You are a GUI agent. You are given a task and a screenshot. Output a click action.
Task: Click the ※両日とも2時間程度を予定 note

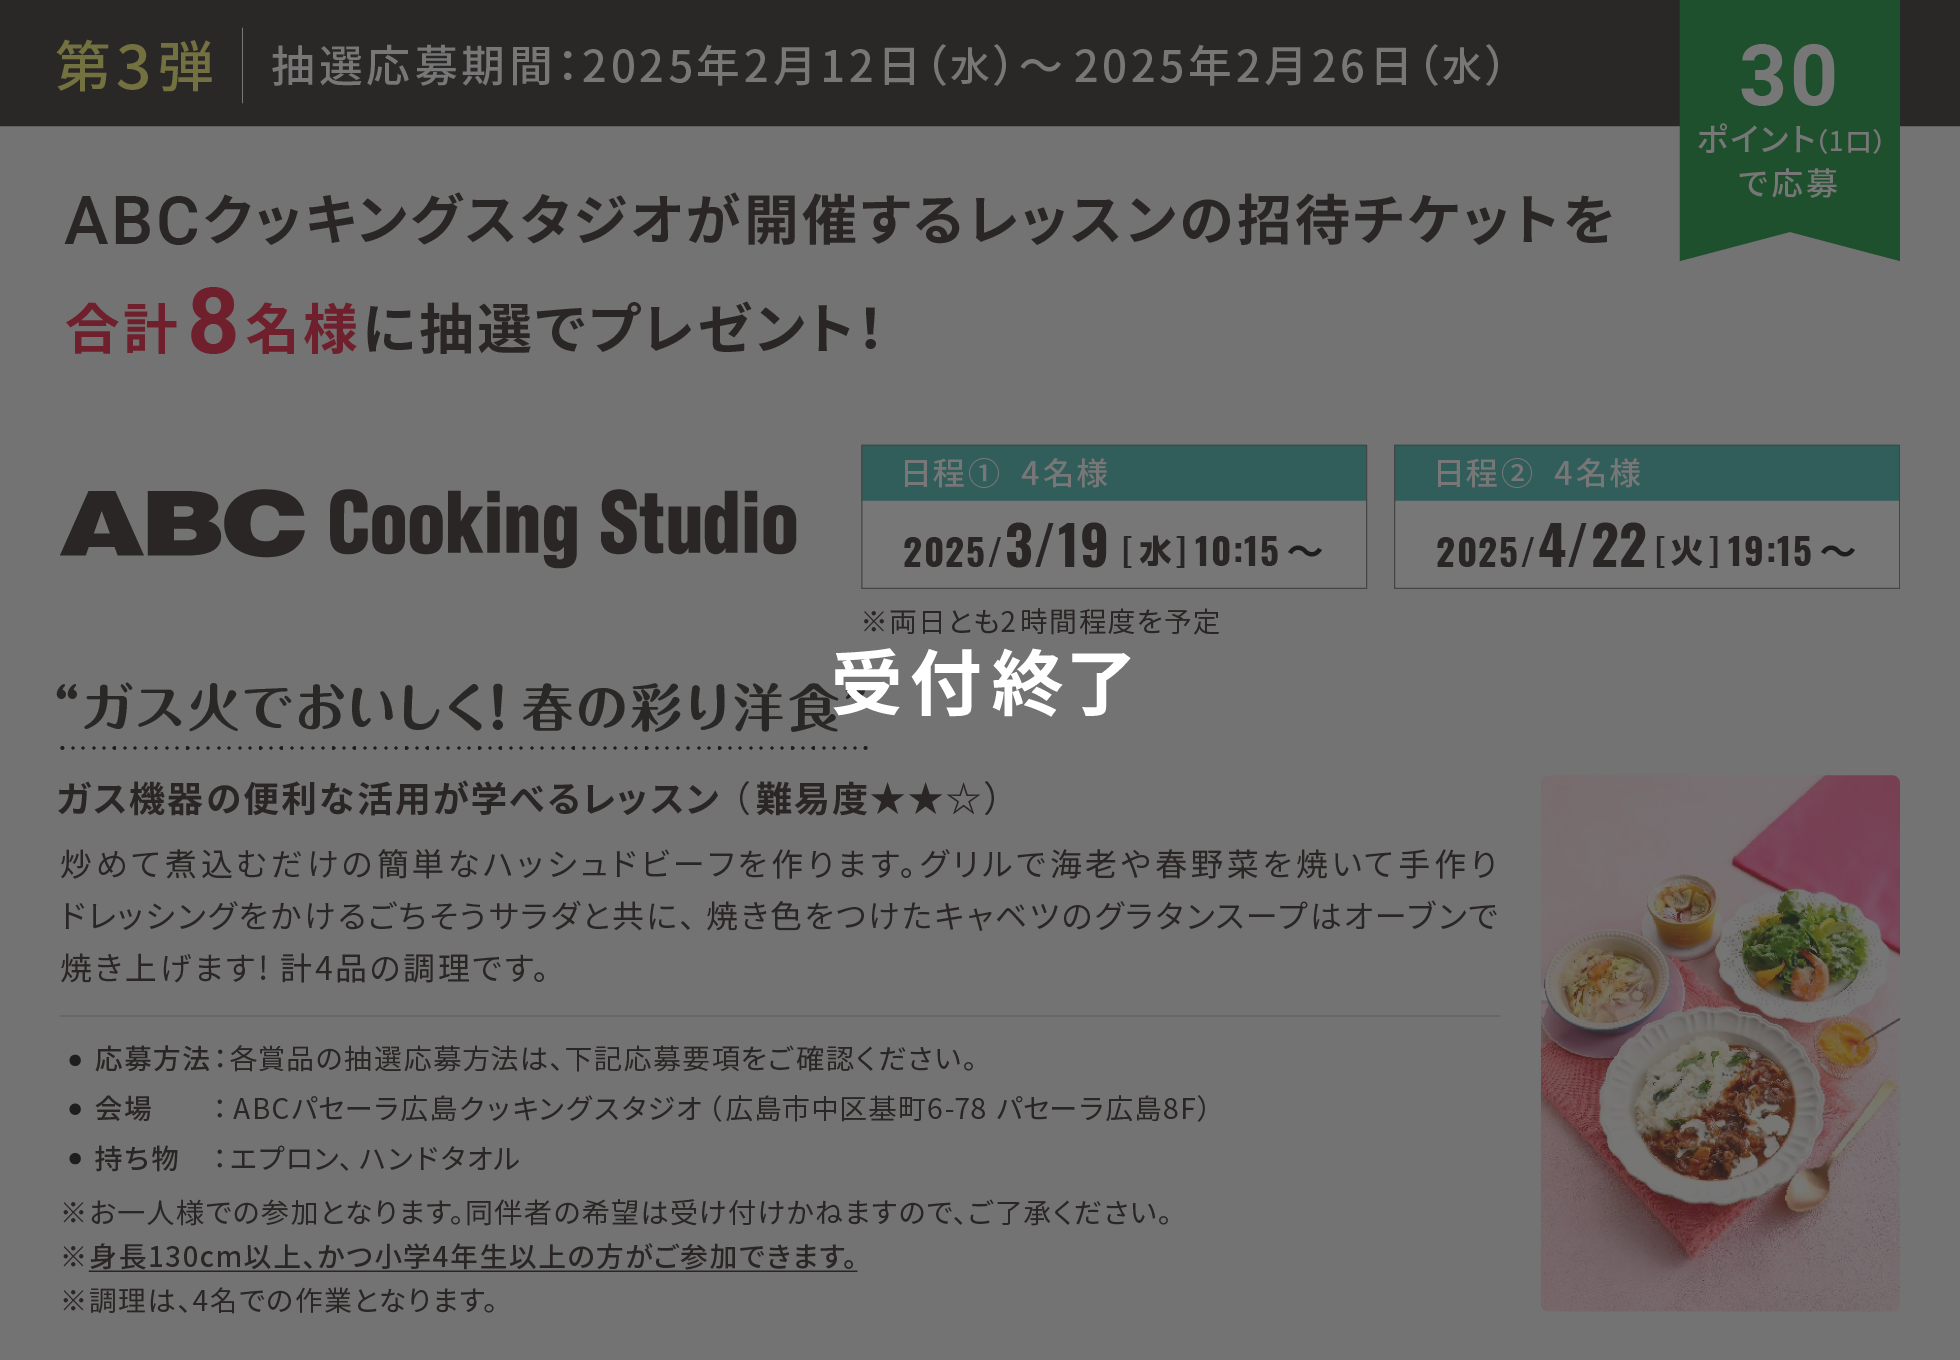pos(1041,622)
